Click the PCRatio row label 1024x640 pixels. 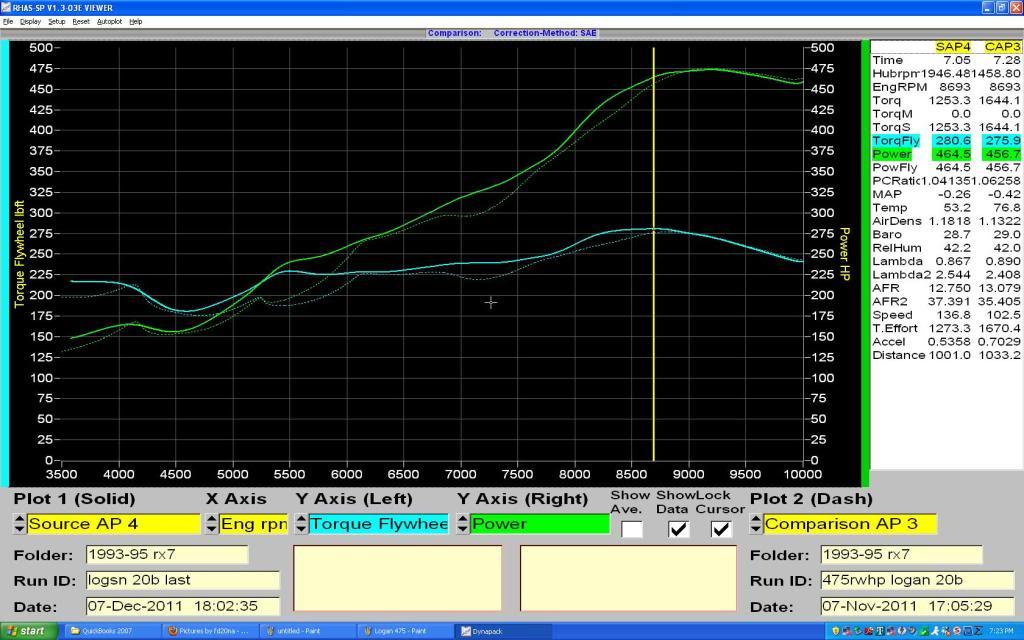[895, 181]
